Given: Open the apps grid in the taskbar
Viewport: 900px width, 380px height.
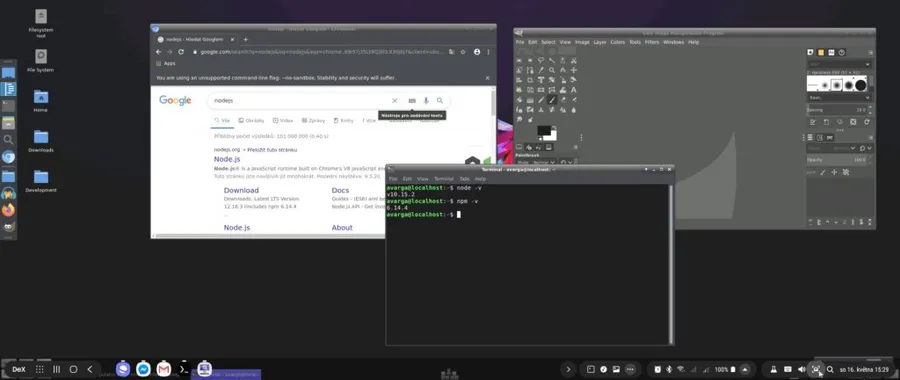Looking at the screenshot, I should [40, 369].
